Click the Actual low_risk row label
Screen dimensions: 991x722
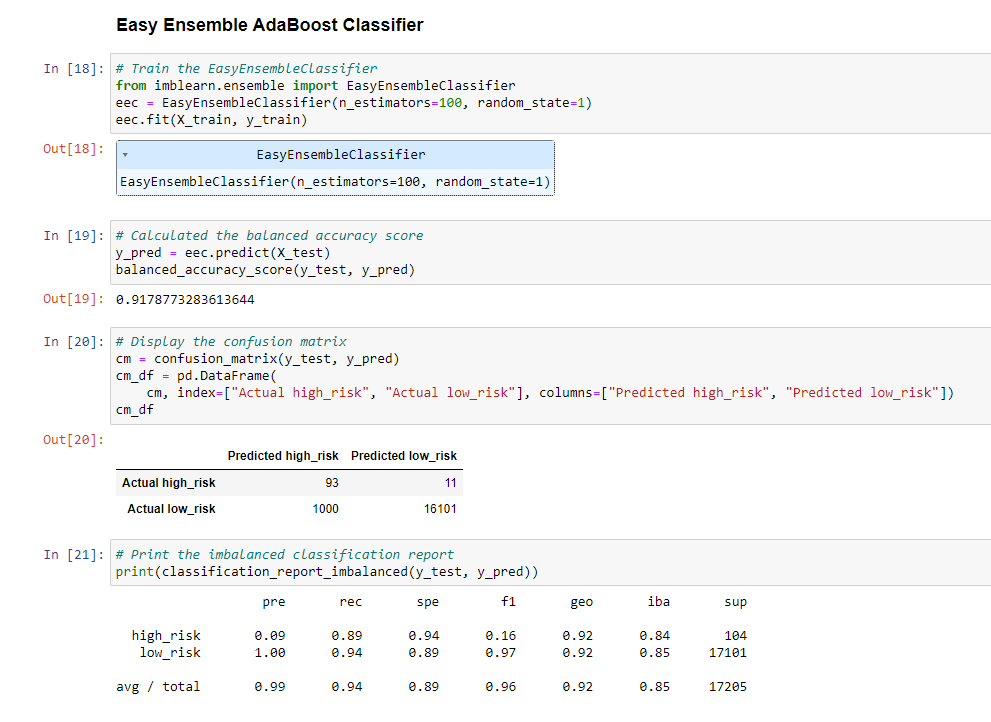coord(171,509)
